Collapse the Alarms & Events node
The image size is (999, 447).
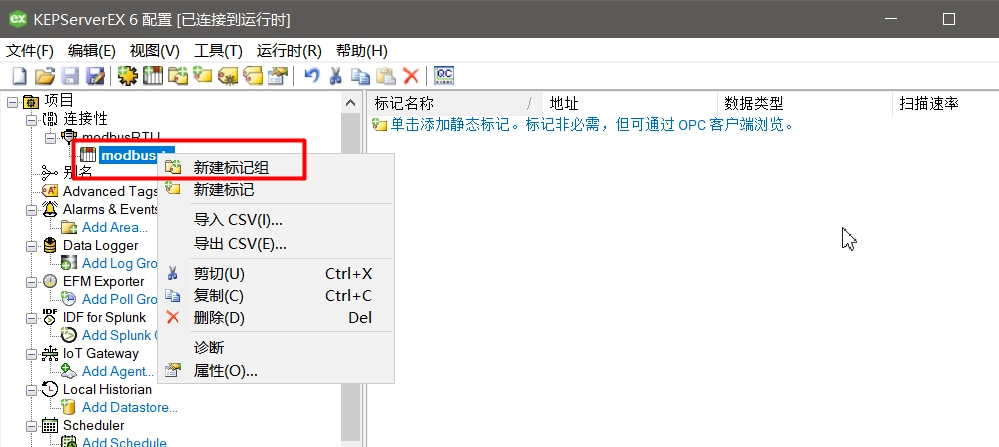tap(32, 209)
